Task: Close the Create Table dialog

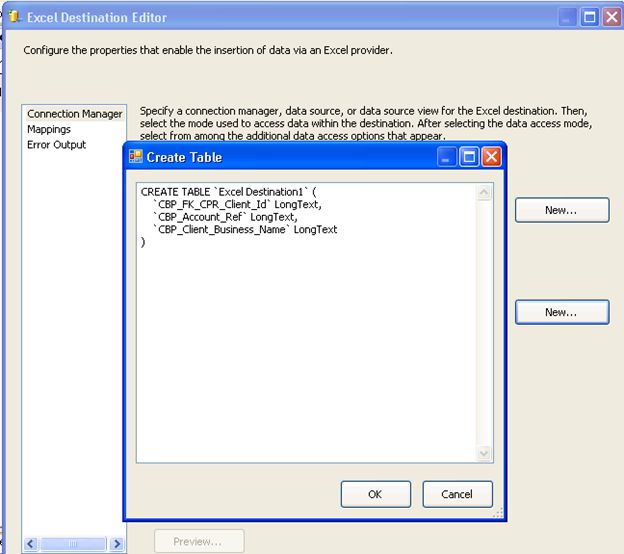Action: [491, 157]
